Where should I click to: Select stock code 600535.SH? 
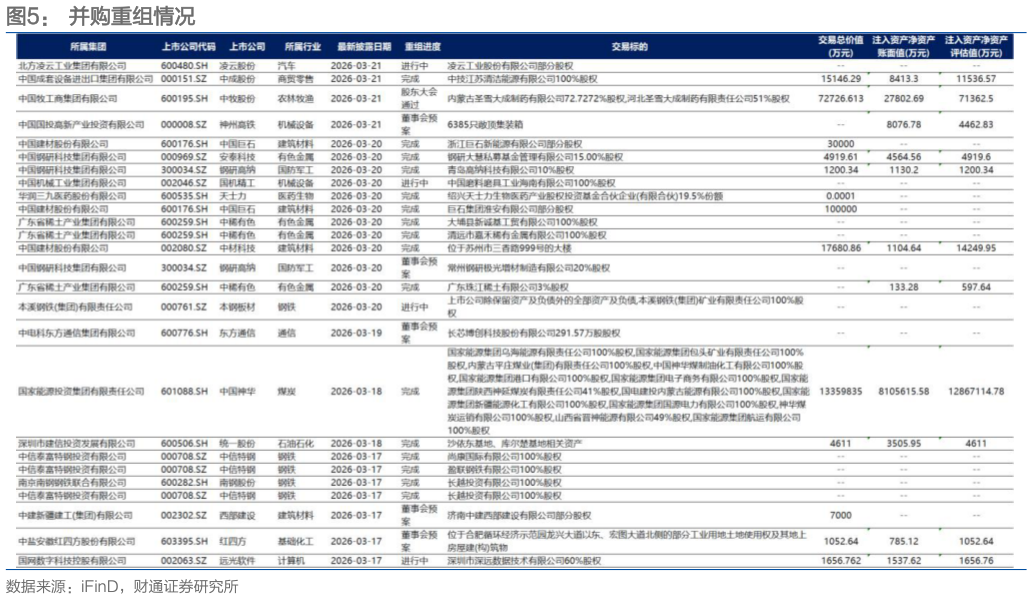(184, 196)
